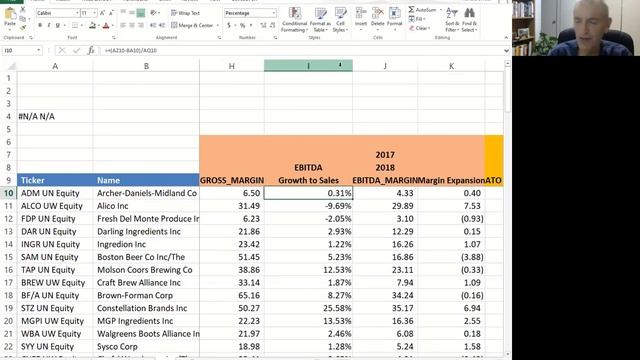Viewport: 640px width, 360px height.
Task: Open the Font Color dropdown arrow
Action: click(112, 26)
